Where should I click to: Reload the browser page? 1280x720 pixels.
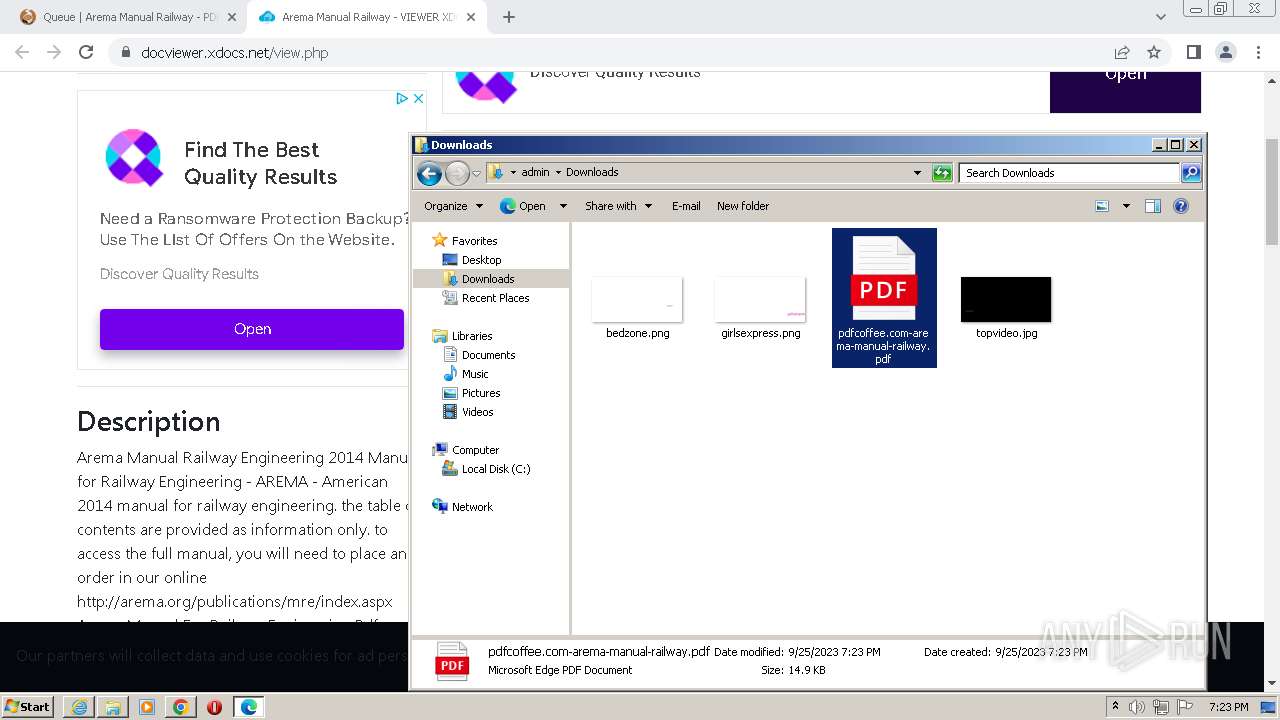point(86,52)
